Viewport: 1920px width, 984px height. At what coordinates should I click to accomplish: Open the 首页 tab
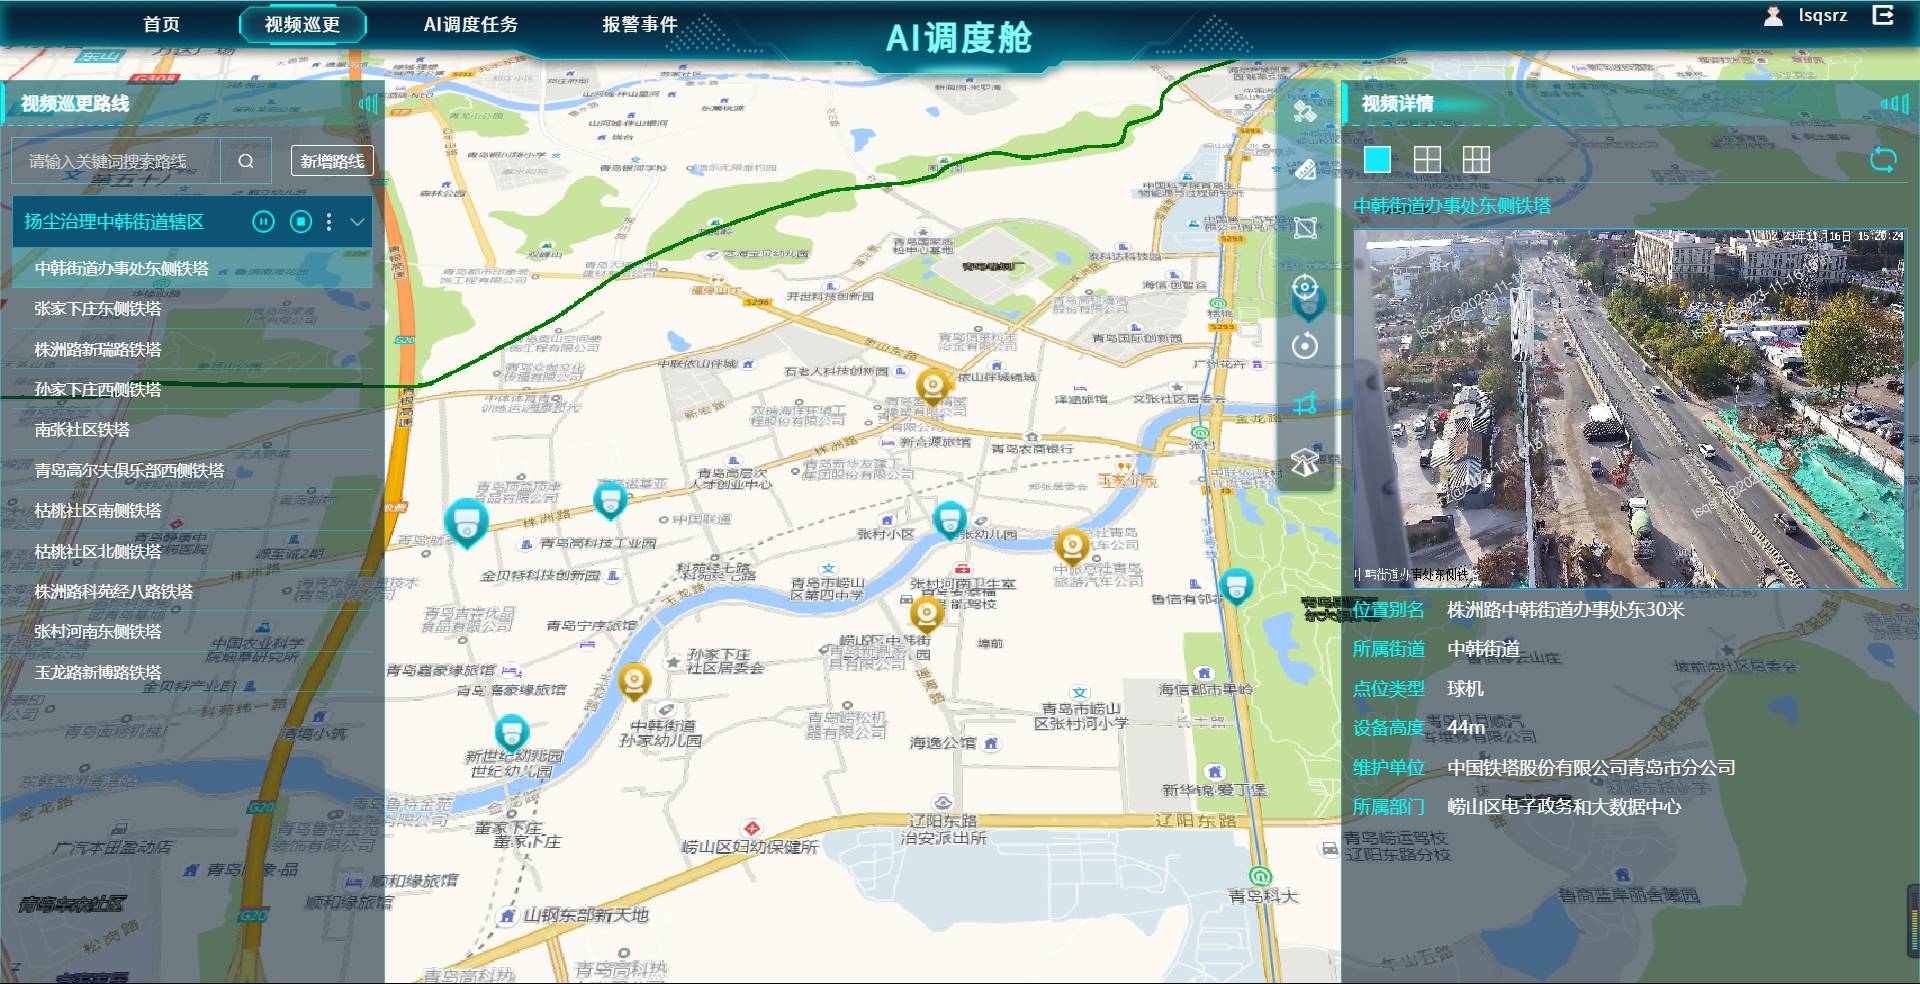click(162, 24)
